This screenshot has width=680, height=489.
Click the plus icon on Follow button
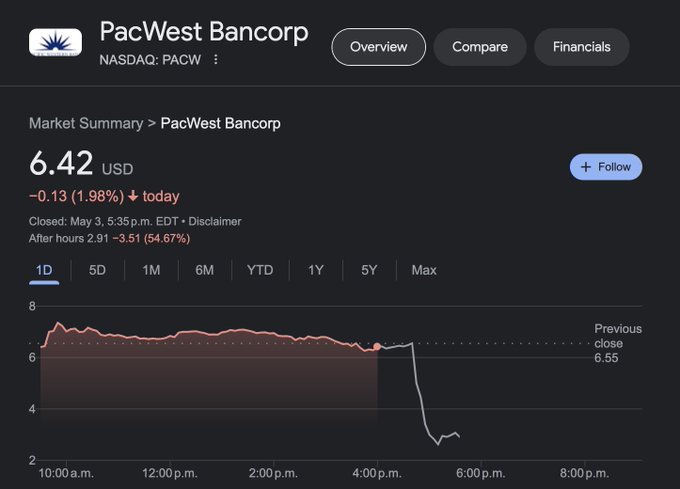pyautogui.click(x=585, y=167)
